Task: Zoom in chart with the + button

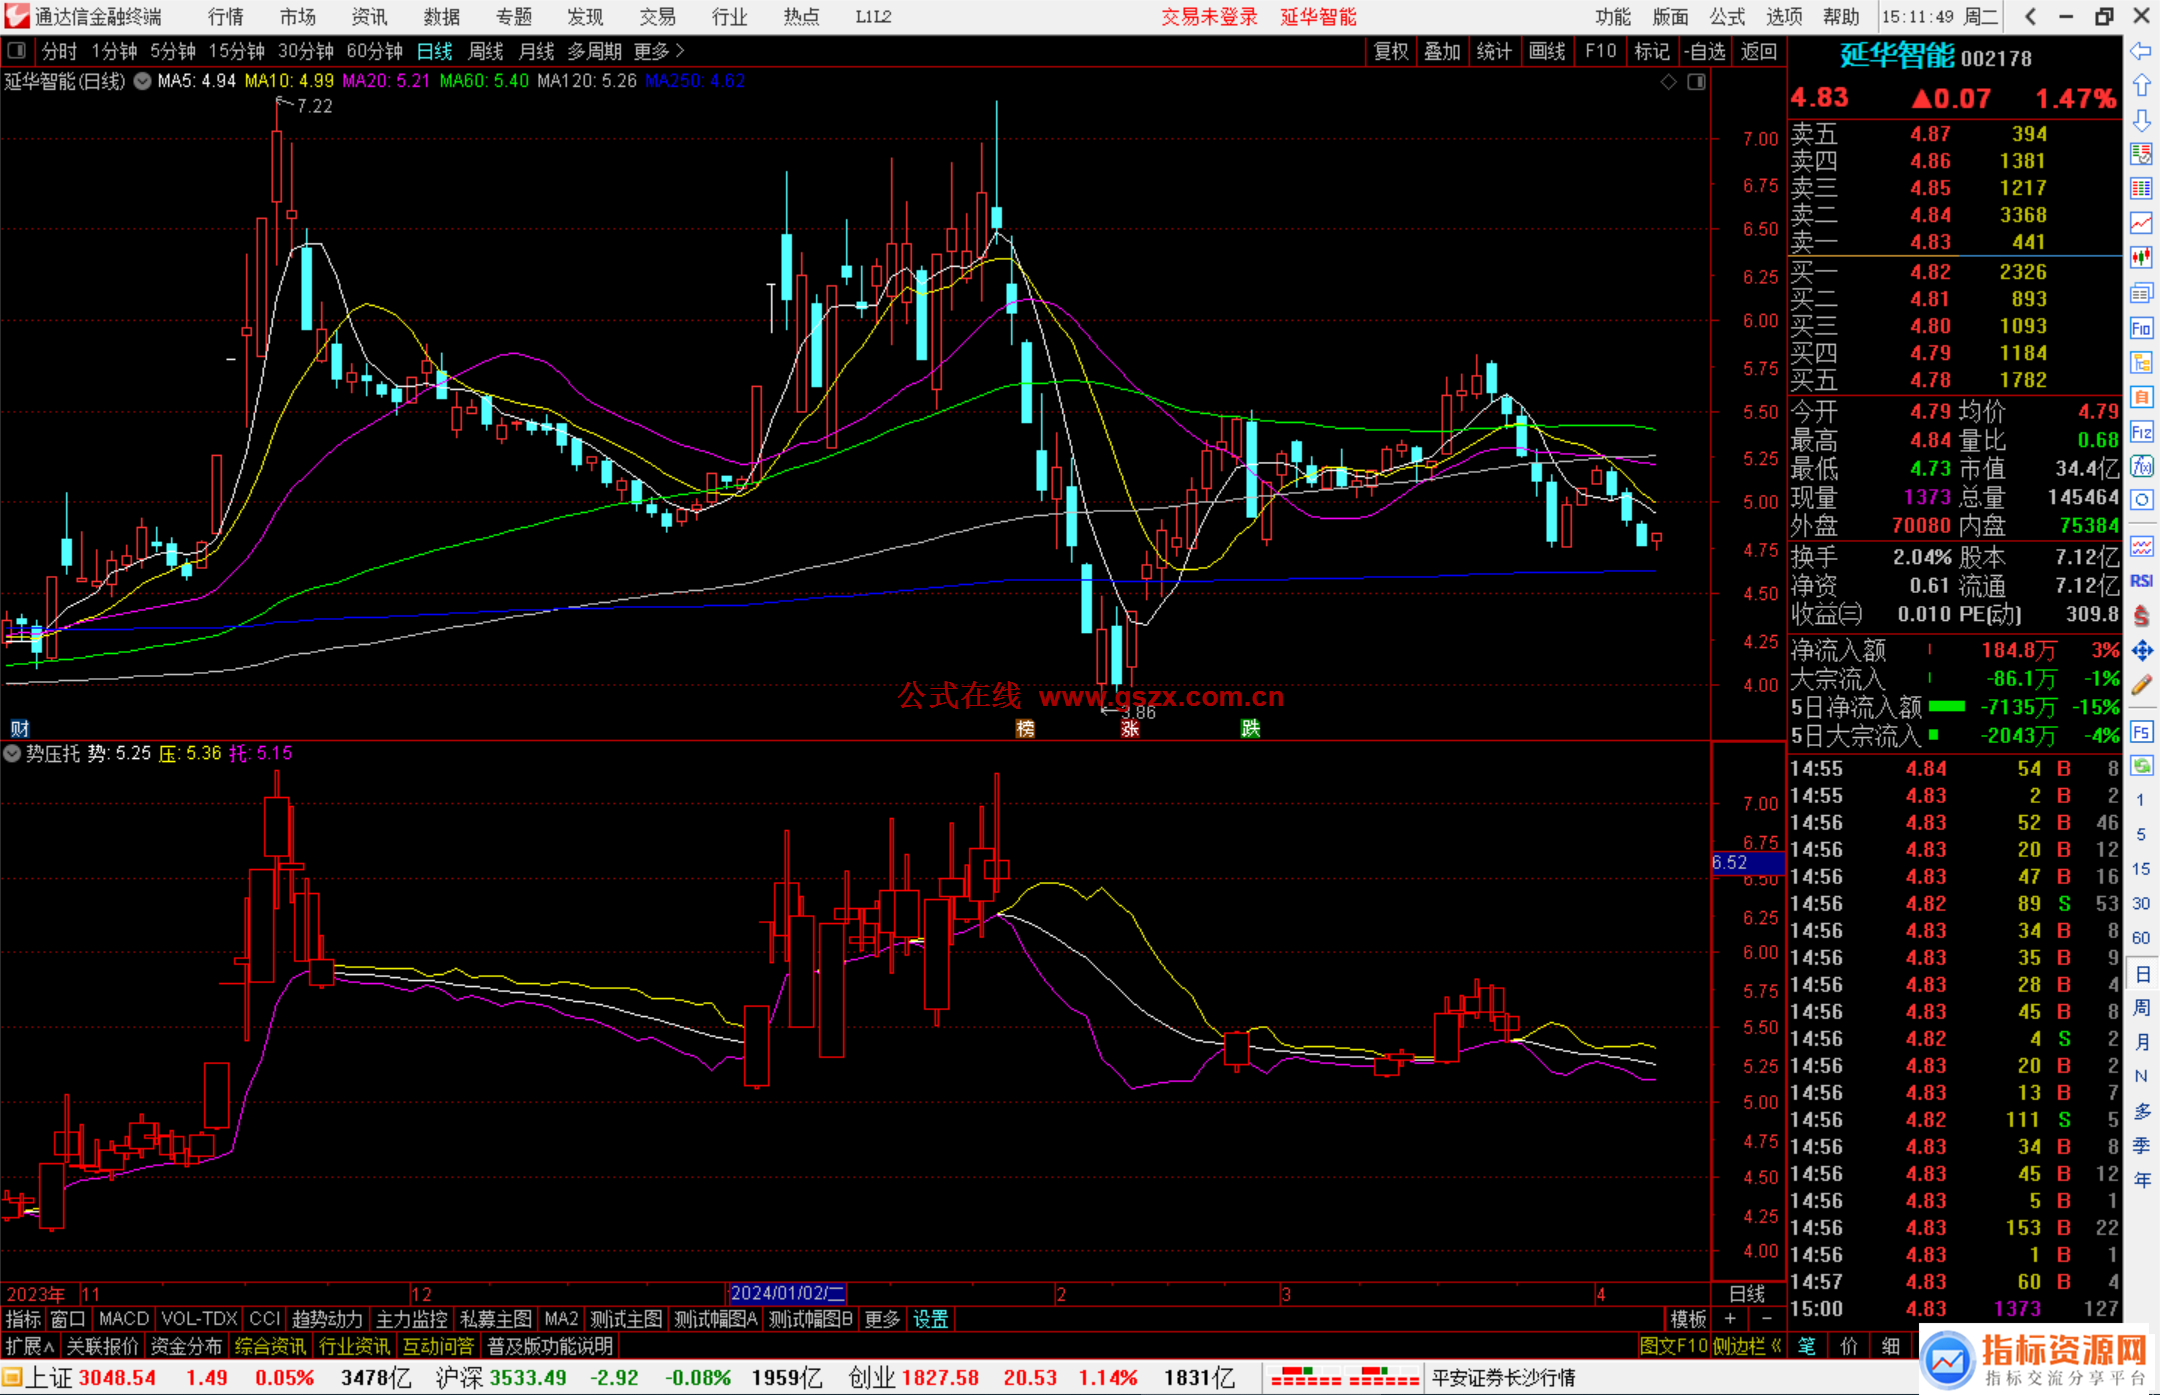Action: pos(1731,1319)
